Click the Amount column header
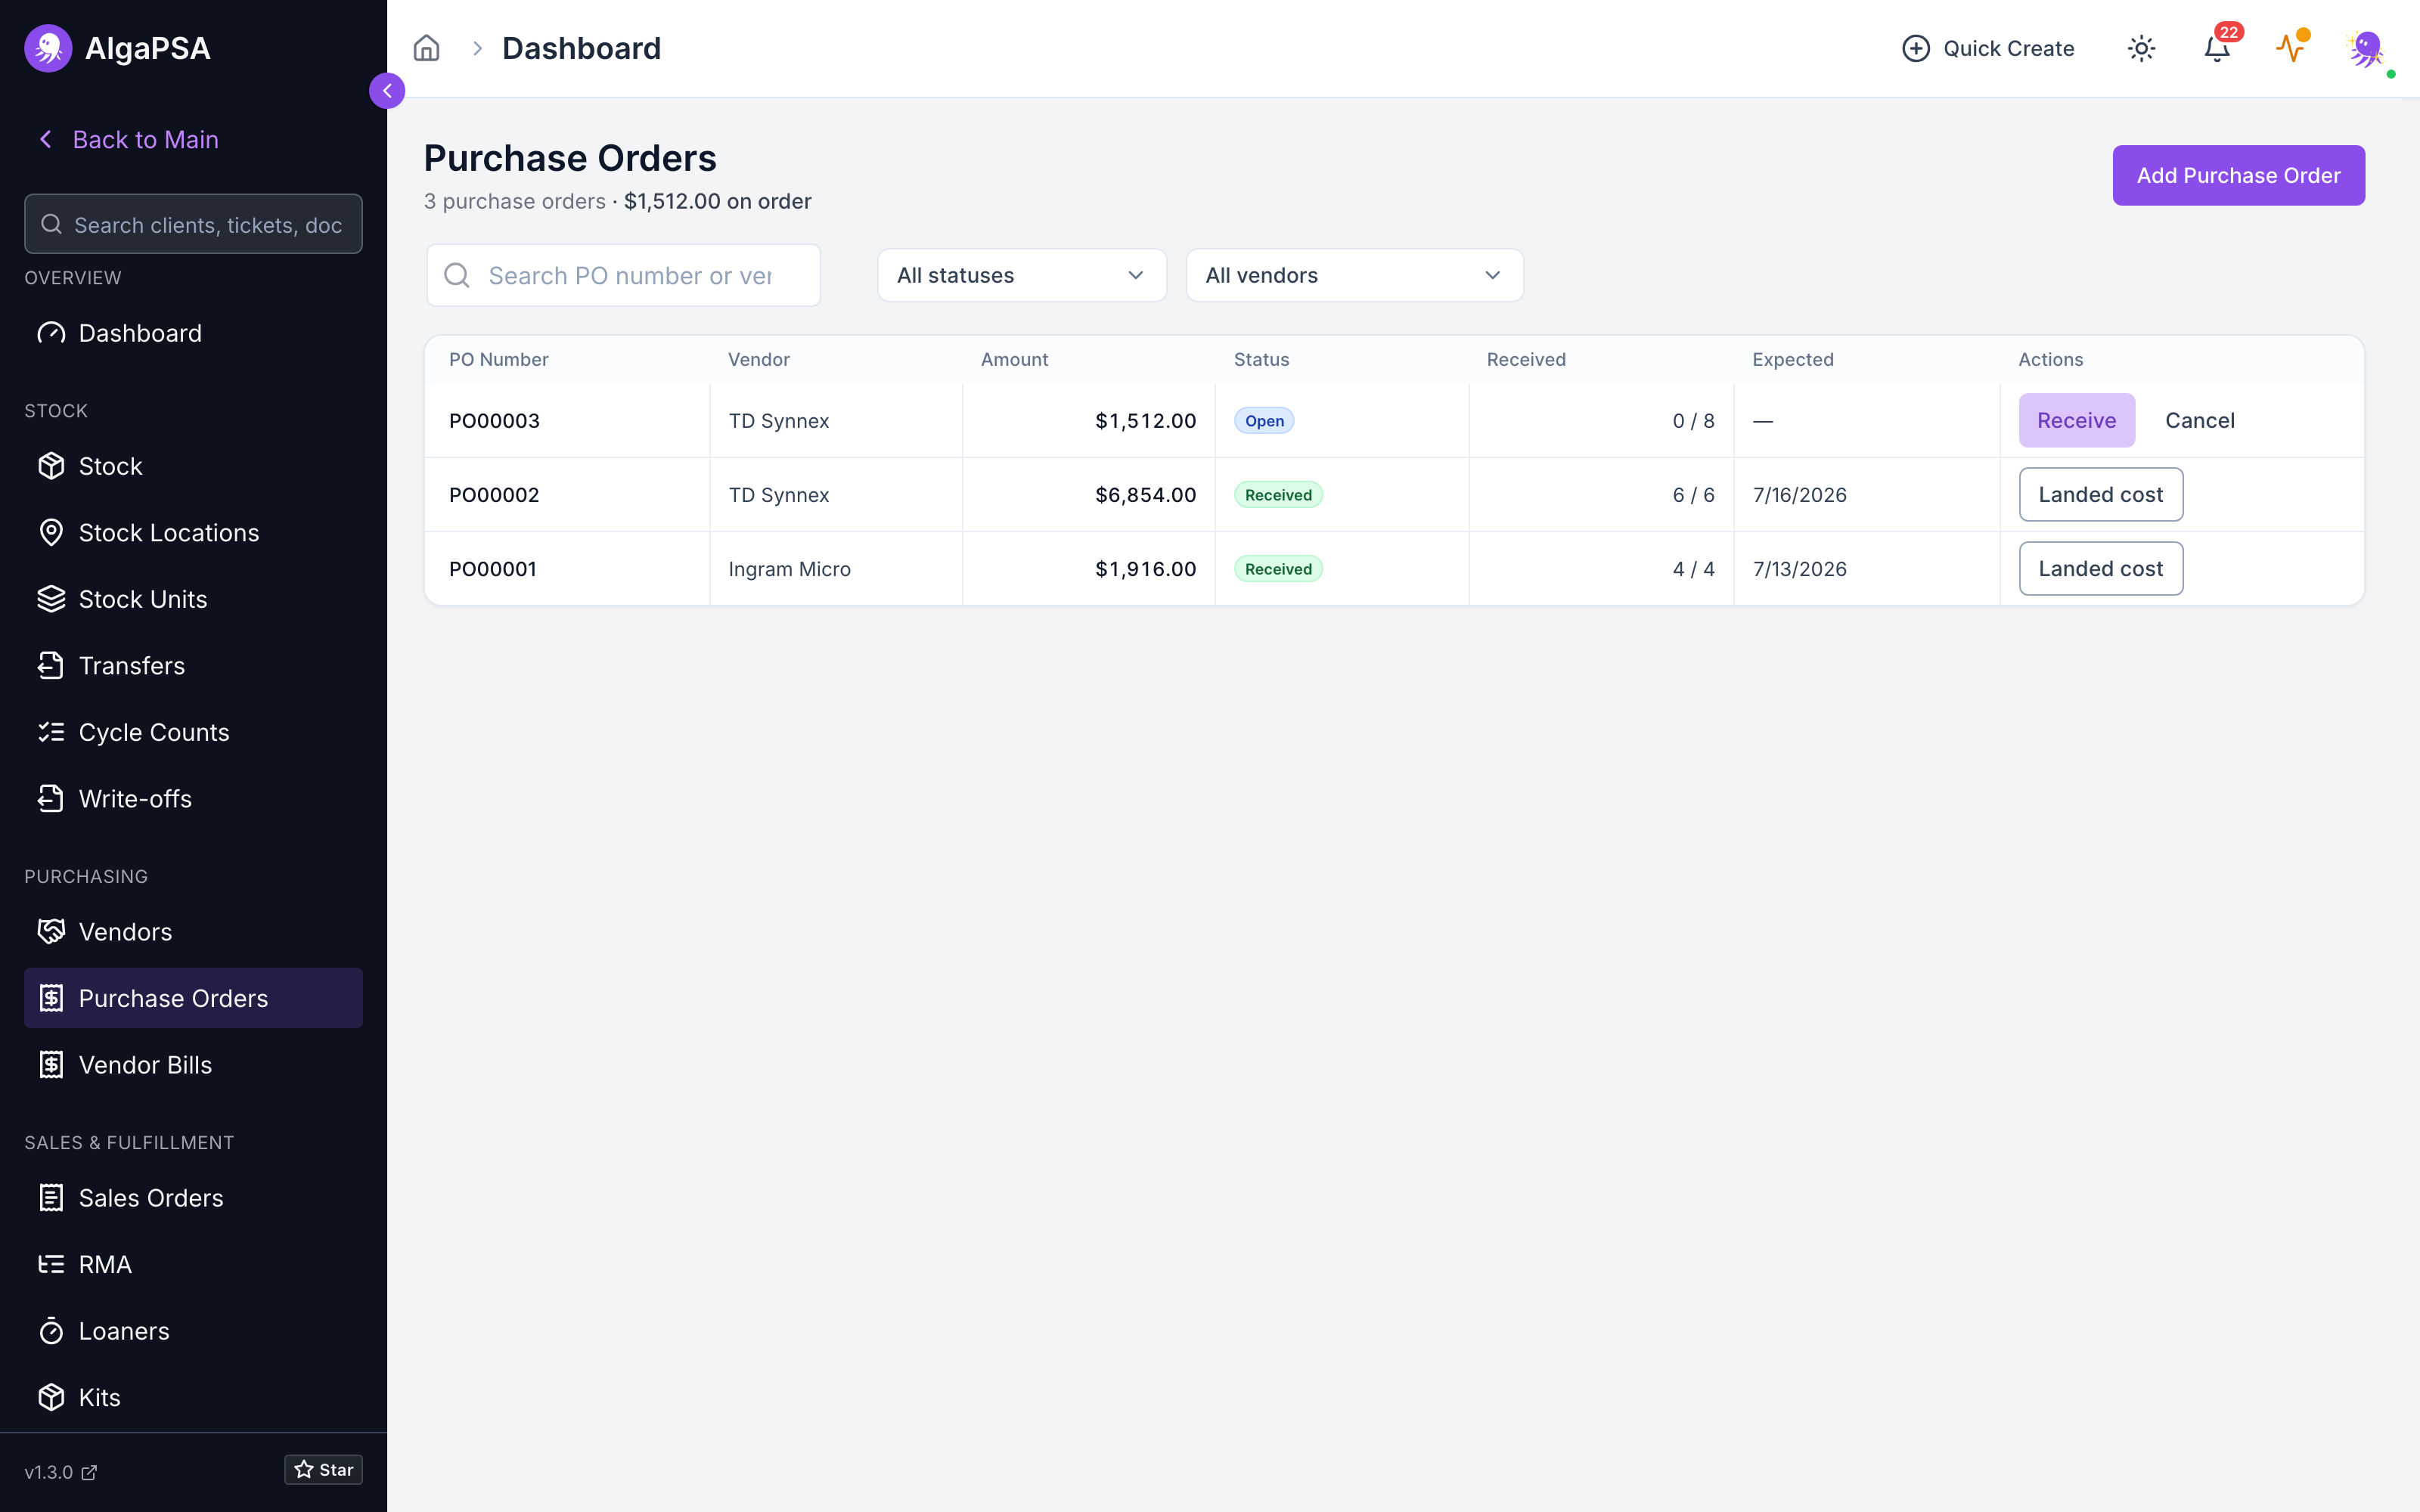The width and height of the screenshot is (2420, 1512). click(x=1014, y=359)
